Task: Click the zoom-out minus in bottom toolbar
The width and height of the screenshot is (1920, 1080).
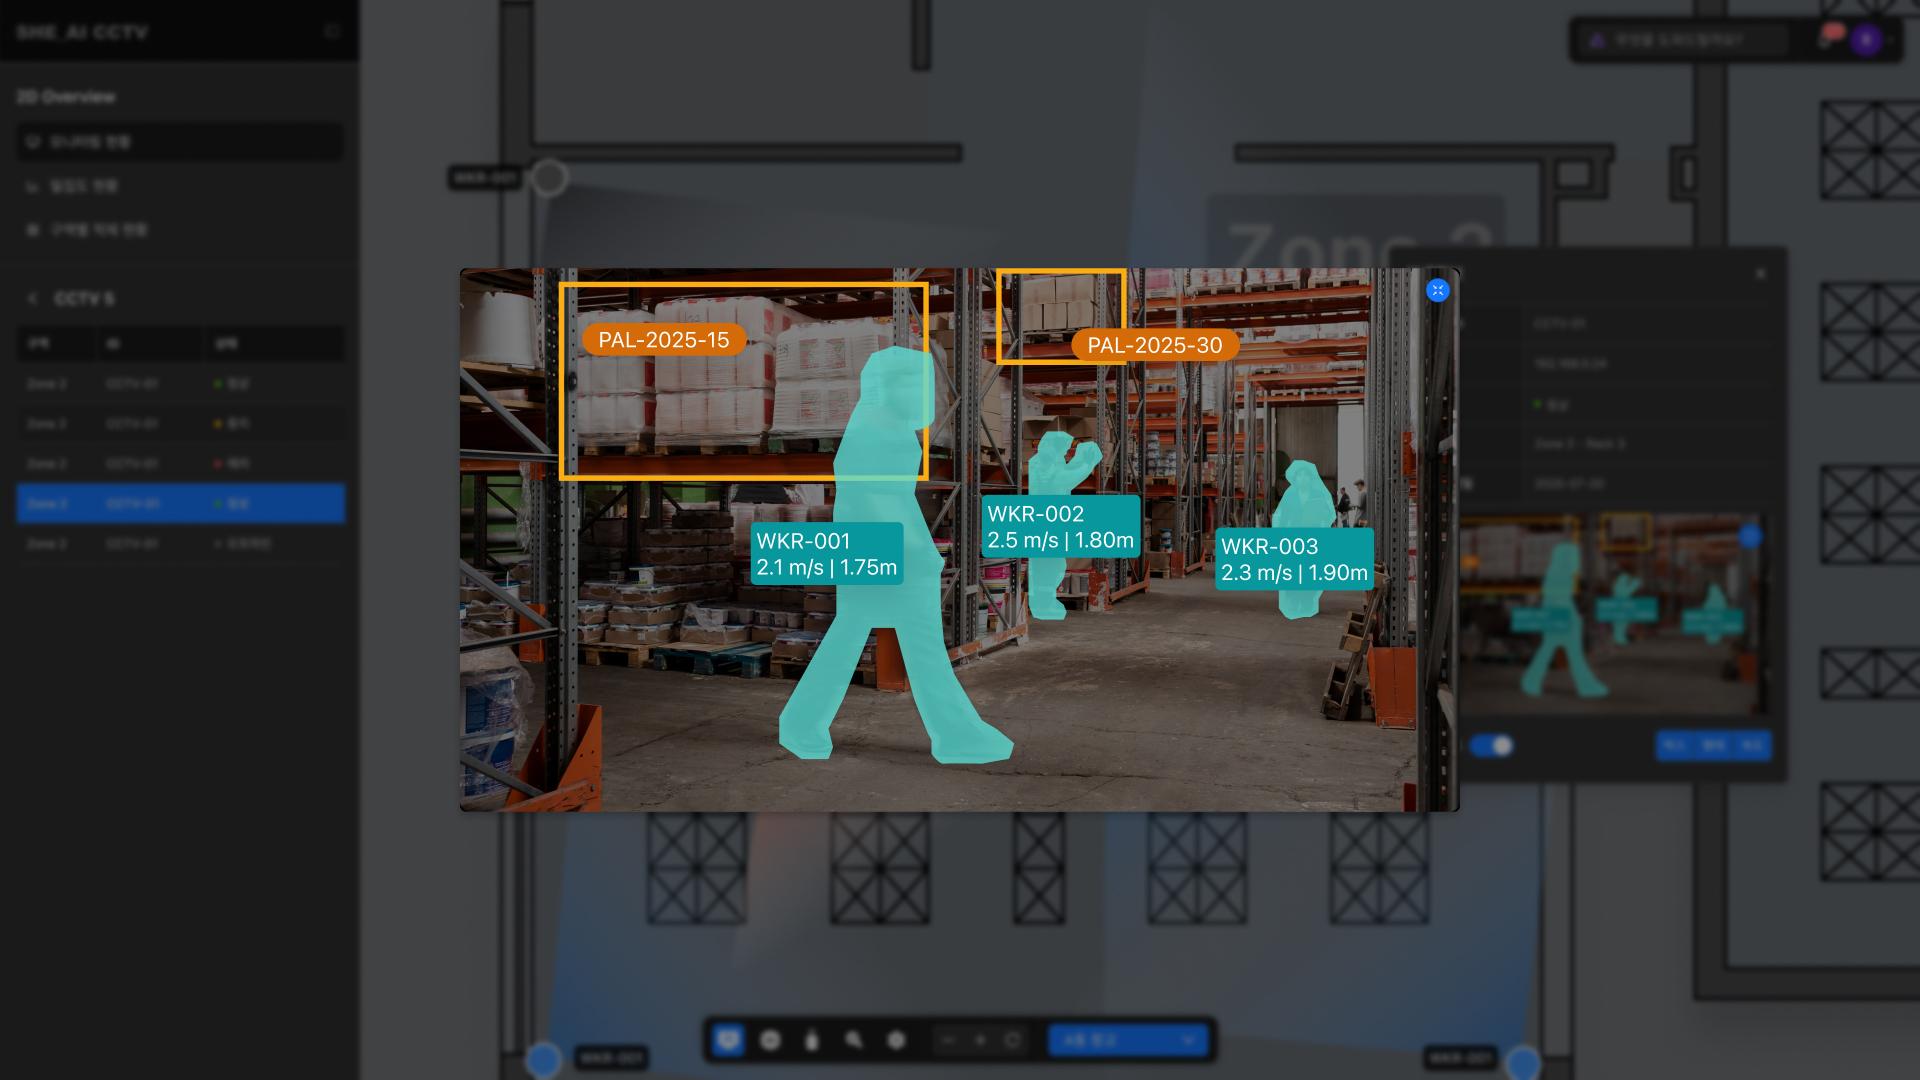Action: pos(948,1040)
